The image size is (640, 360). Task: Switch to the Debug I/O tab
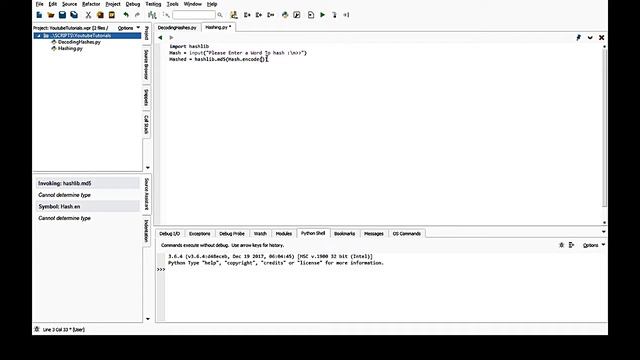[169, 233]
